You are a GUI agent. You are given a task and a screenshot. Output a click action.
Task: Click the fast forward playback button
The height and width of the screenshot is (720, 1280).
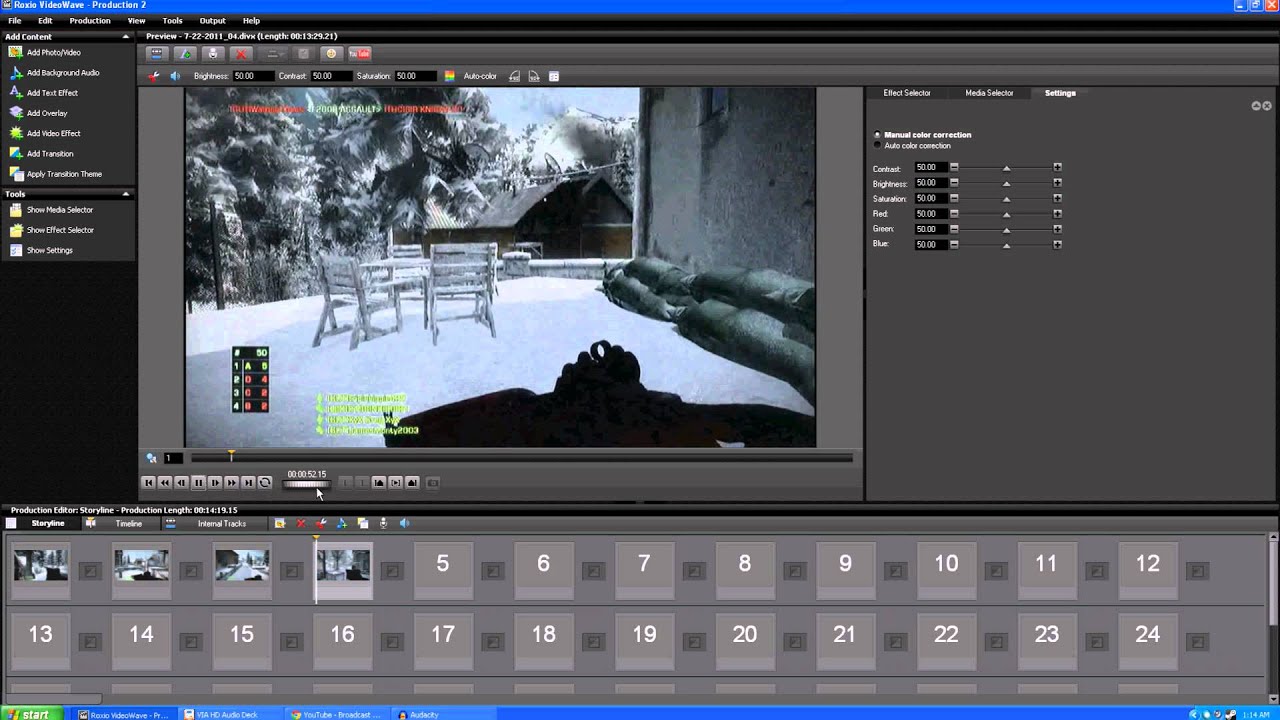coord(232,483)
